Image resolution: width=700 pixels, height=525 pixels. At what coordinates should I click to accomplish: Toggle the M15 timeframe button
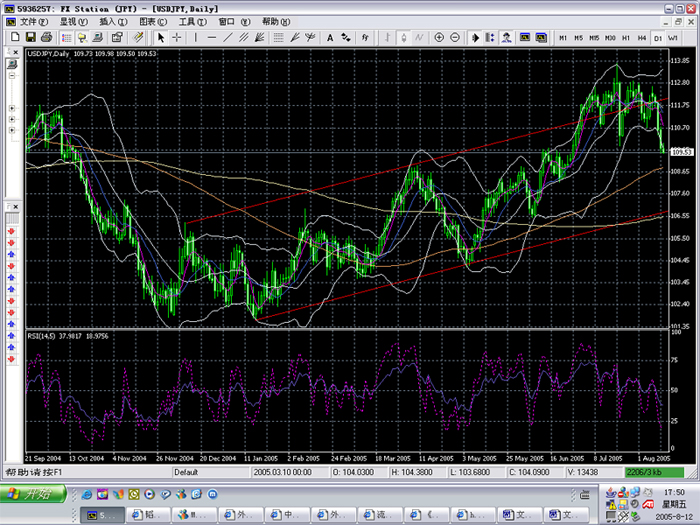(x=594, y=38)
